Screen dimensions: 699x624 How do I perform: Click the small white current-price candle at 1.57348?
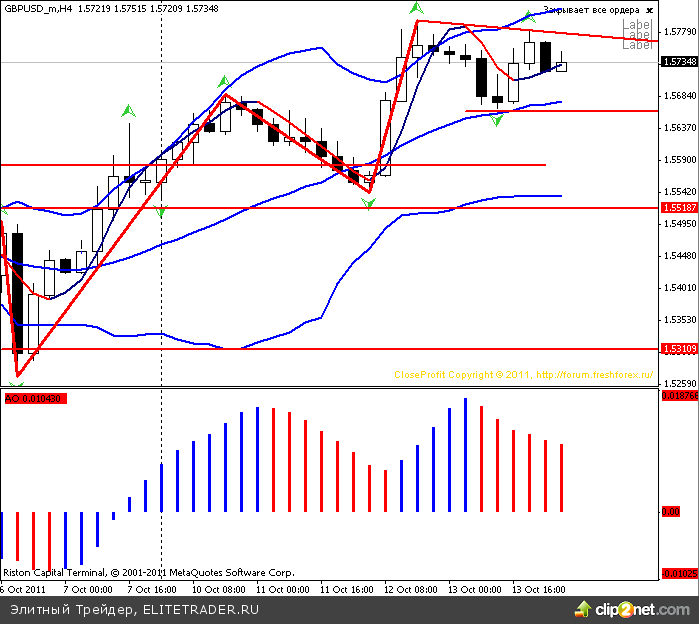click(561, 67)
